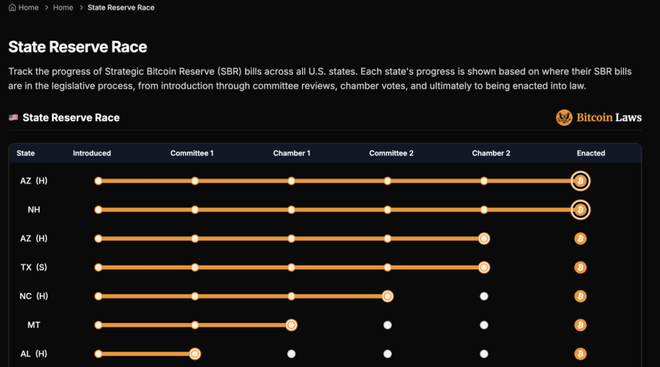Click the home icon in breadcrumb
Screen dimensions: 660x367
point(12,8)
